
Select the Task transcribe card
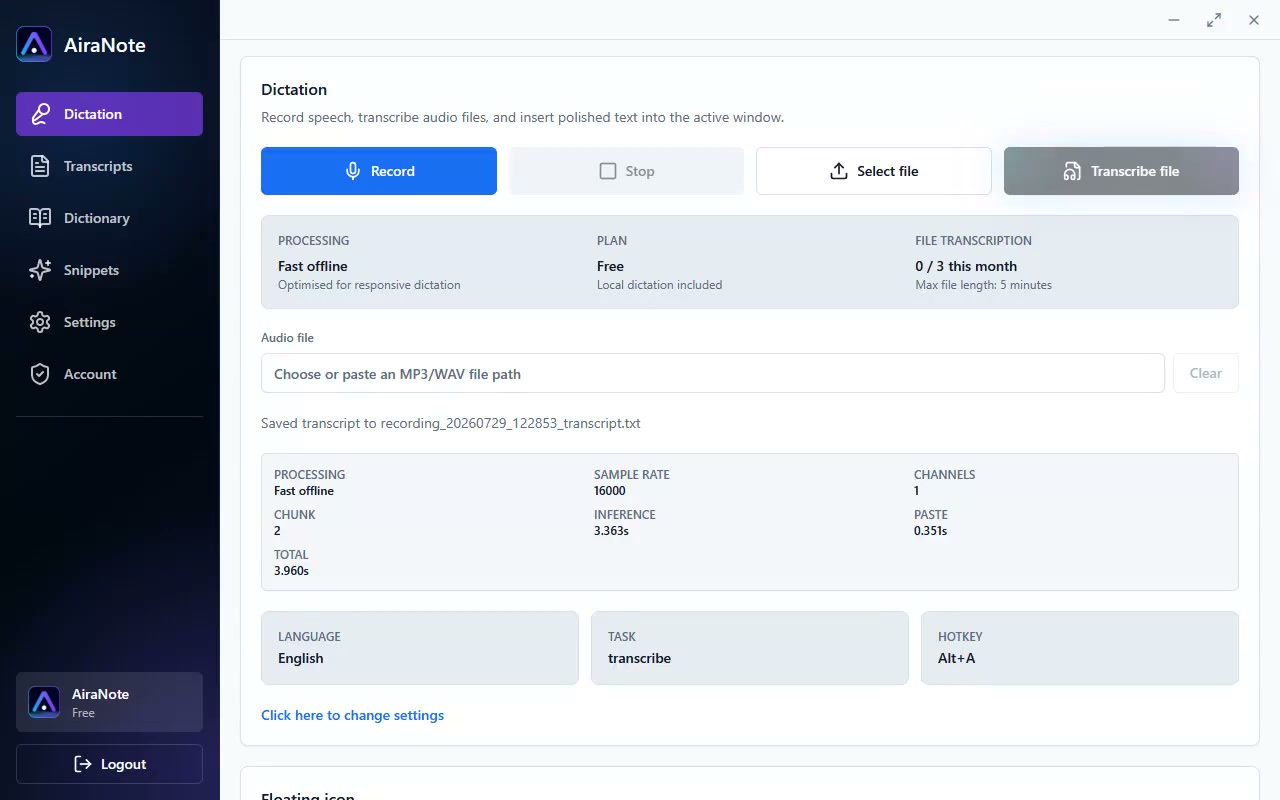tap(750, 648)
